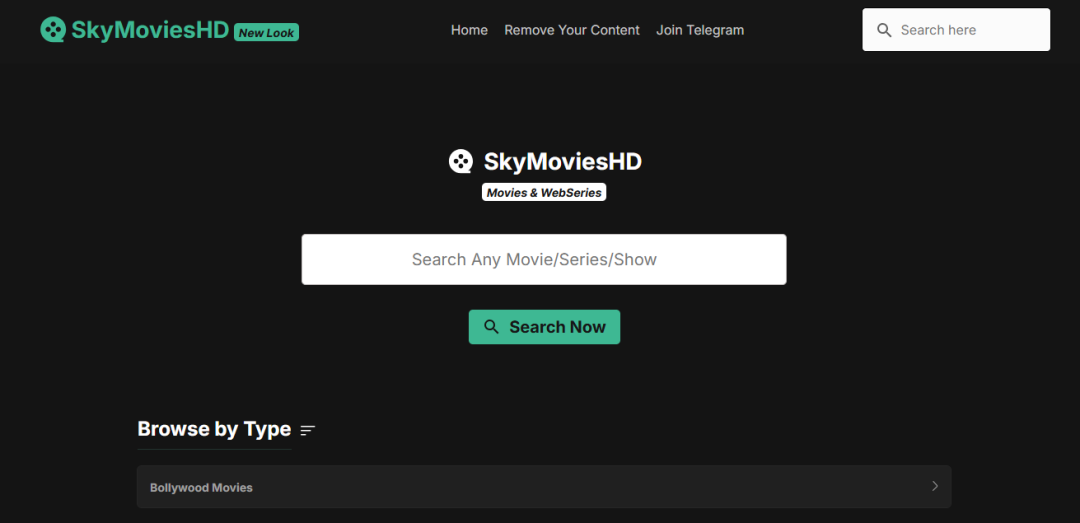Image resolution: width=1080 pixels, height=523 pixels.
Task: Click the green film reel logo icon
Action: point(53,30)
